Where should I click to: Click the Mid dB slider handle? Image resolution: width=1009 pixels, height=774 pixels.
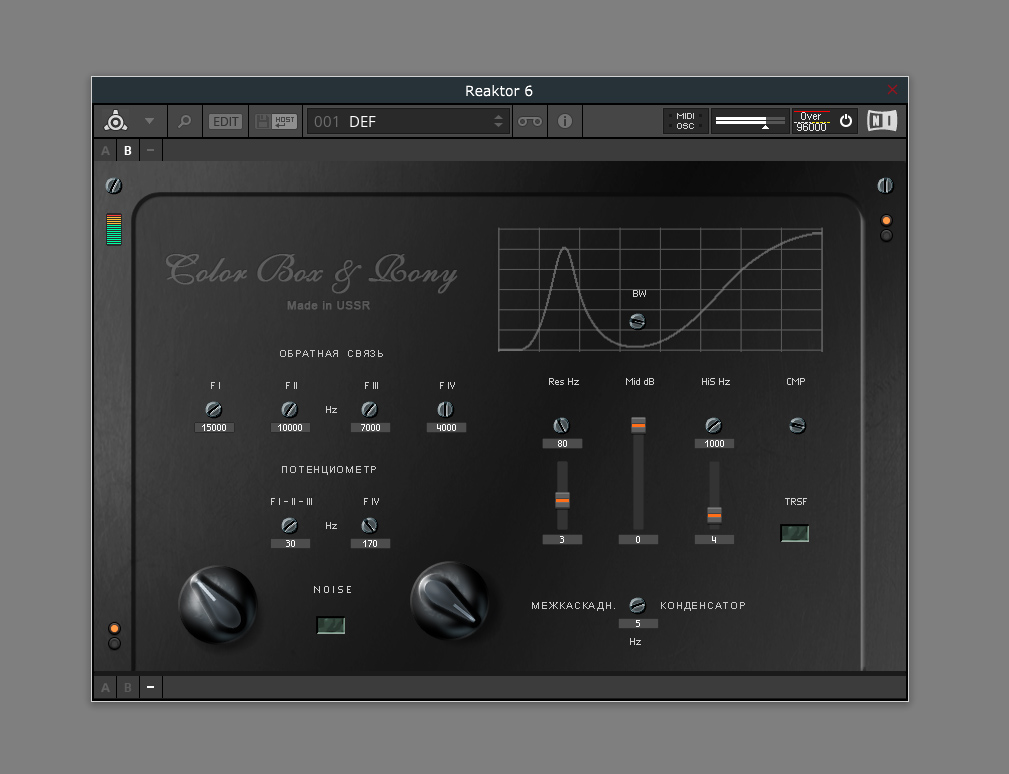point(638,425)
